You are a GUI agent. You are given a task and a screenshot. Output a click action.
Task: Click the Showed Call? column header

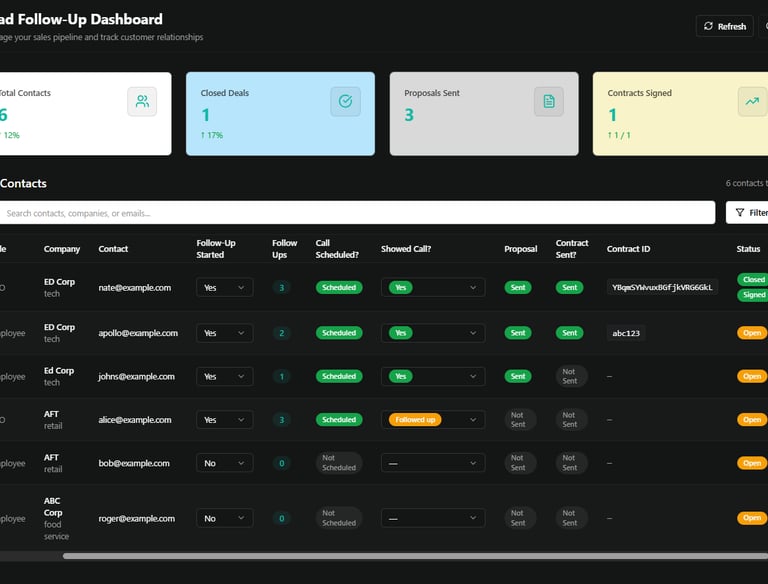[x=406, y=249]
